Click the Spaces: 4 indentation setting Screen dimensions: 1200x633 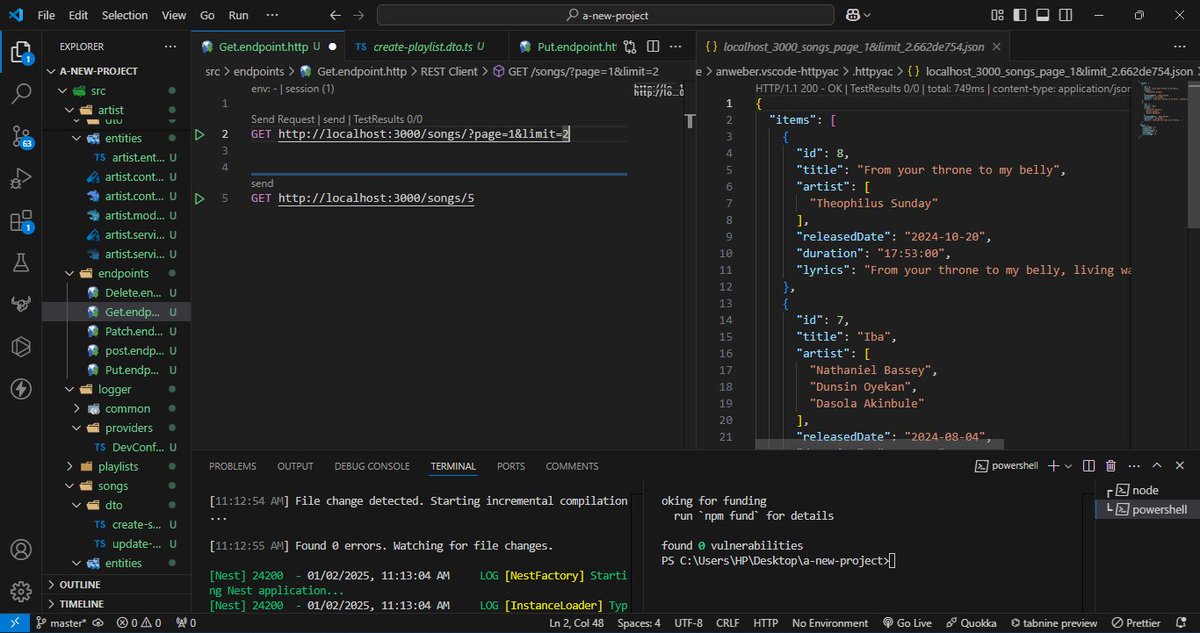point(638,623)
